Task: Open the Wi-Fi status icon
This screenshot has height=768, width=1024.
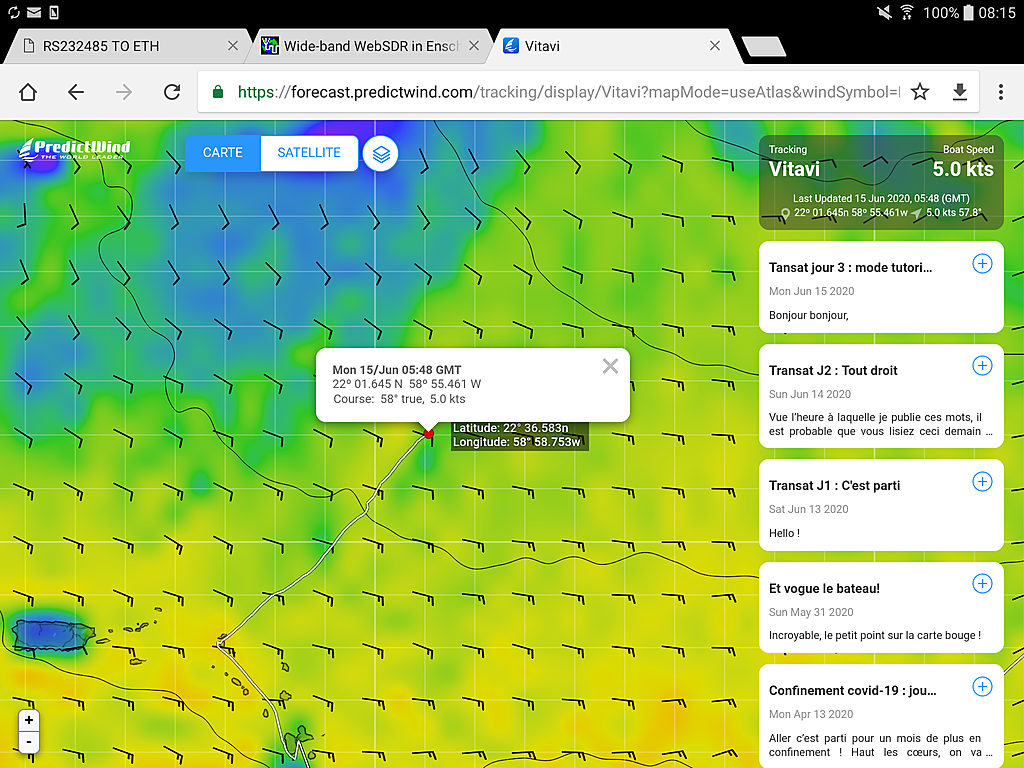Action: tap(907, 12)
